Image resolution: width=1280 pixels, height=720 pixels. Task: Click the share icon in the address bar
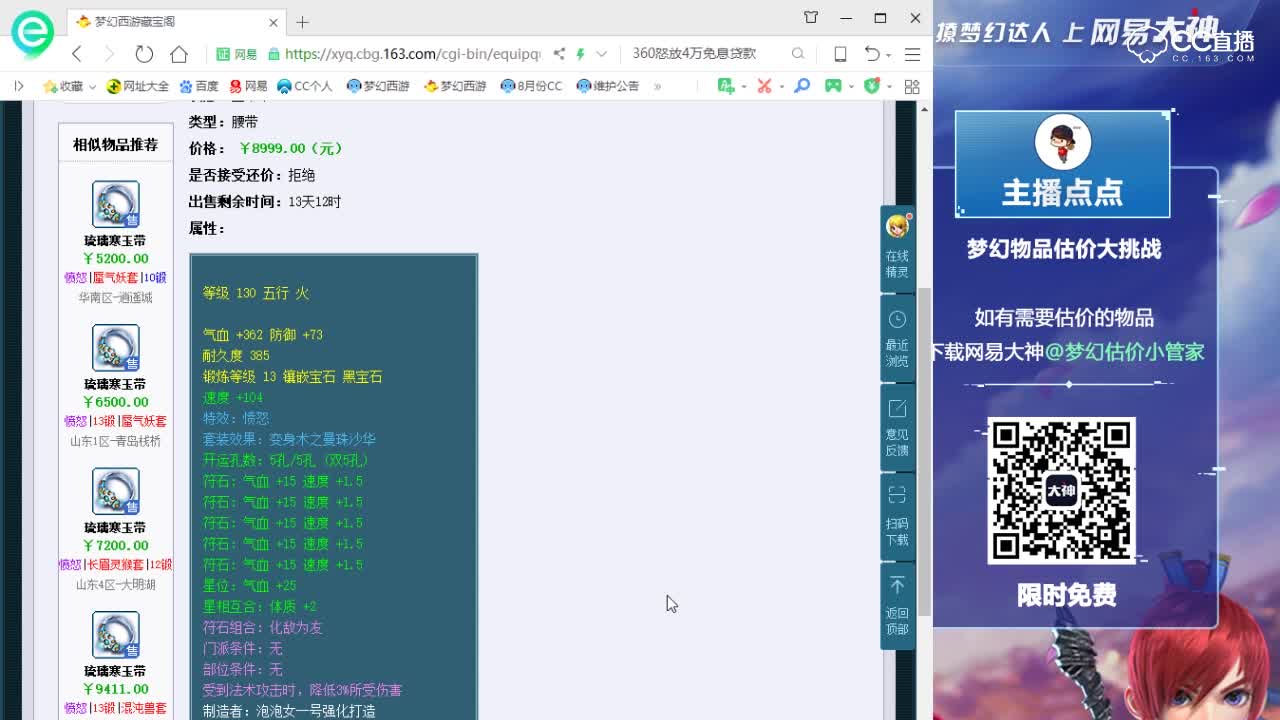[x=559, y=54]
